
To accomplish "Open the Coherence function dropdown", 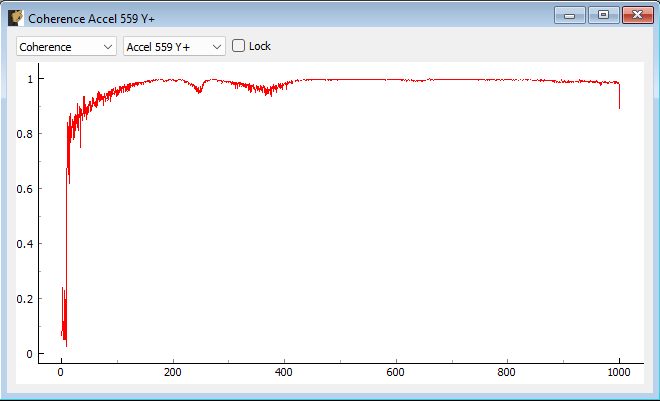I will tap(67, 46).
